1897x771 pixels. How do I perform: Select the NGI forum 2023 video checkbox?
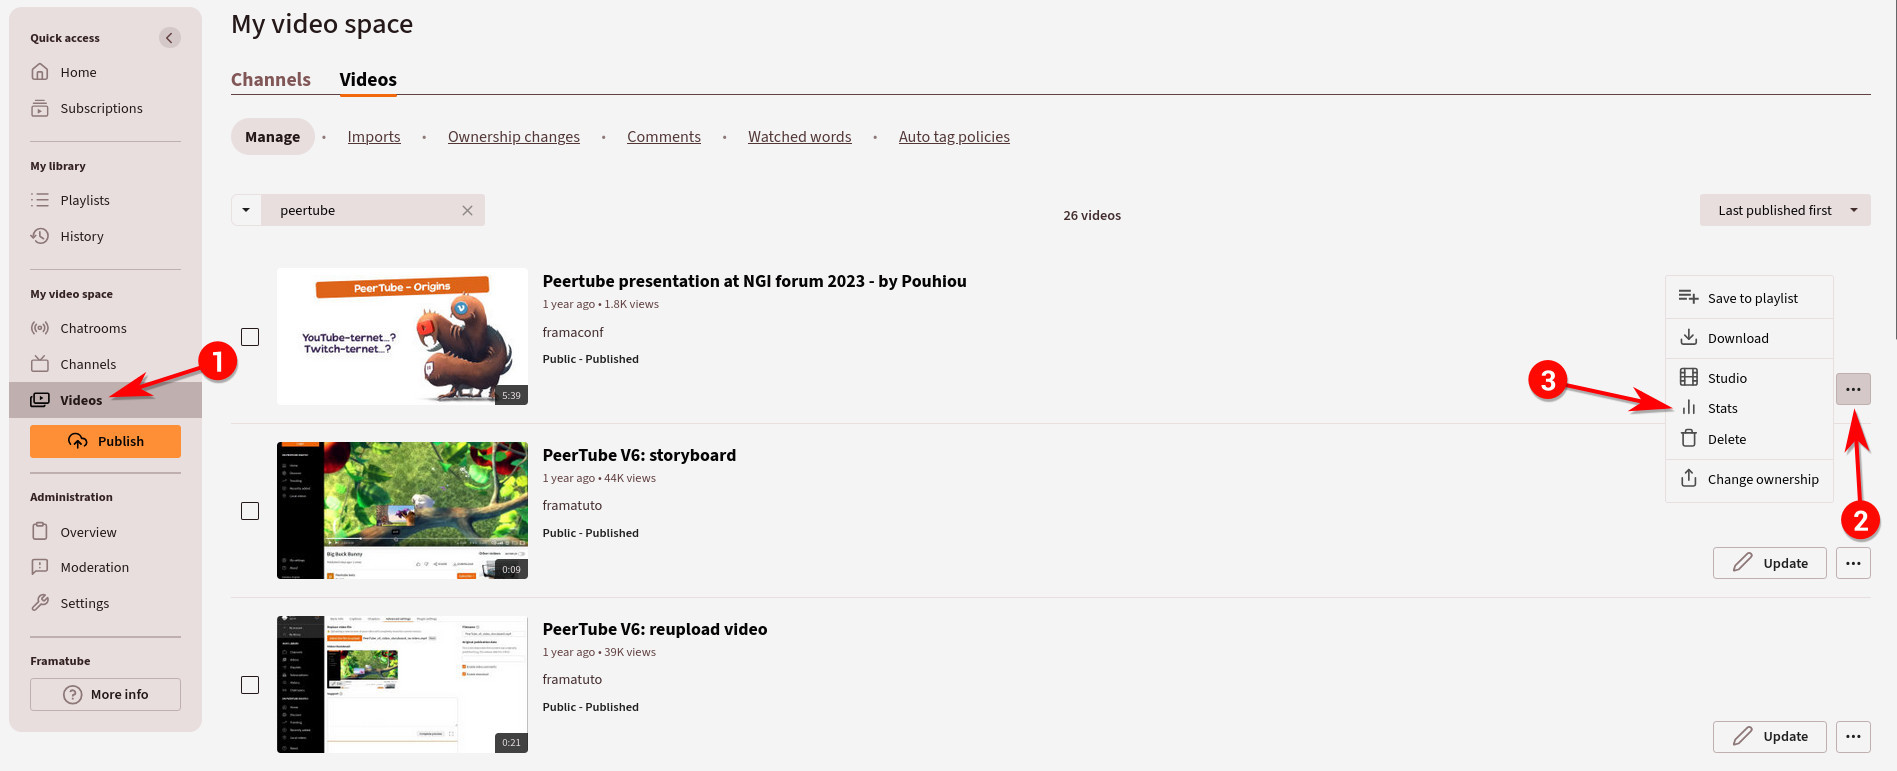tap(250, 337)
